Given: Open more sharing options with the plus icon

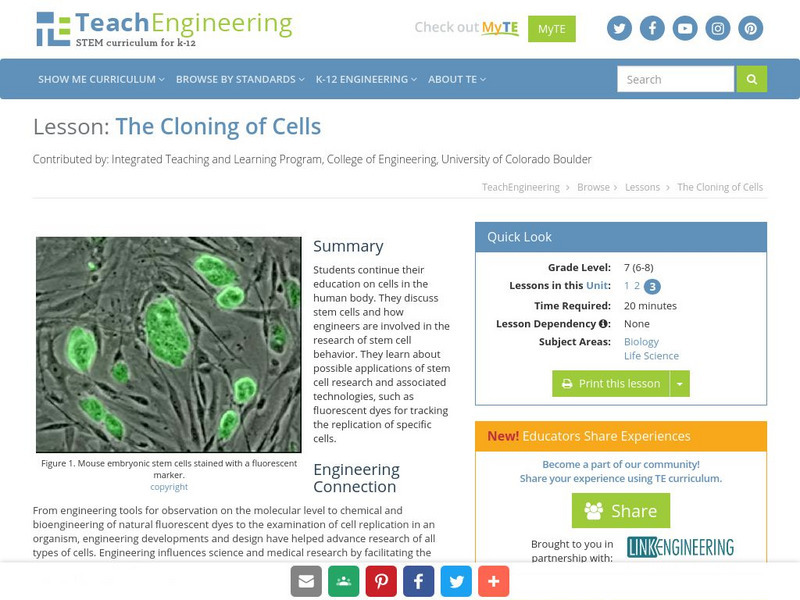Looking at the screenshot, I should coord(494,580).
